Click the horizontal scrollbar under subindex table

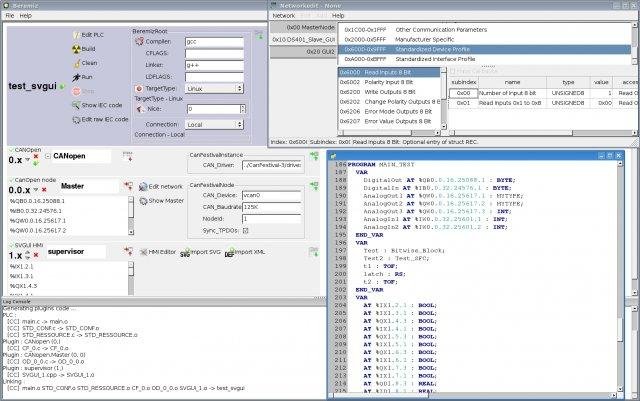click(543, 133)
